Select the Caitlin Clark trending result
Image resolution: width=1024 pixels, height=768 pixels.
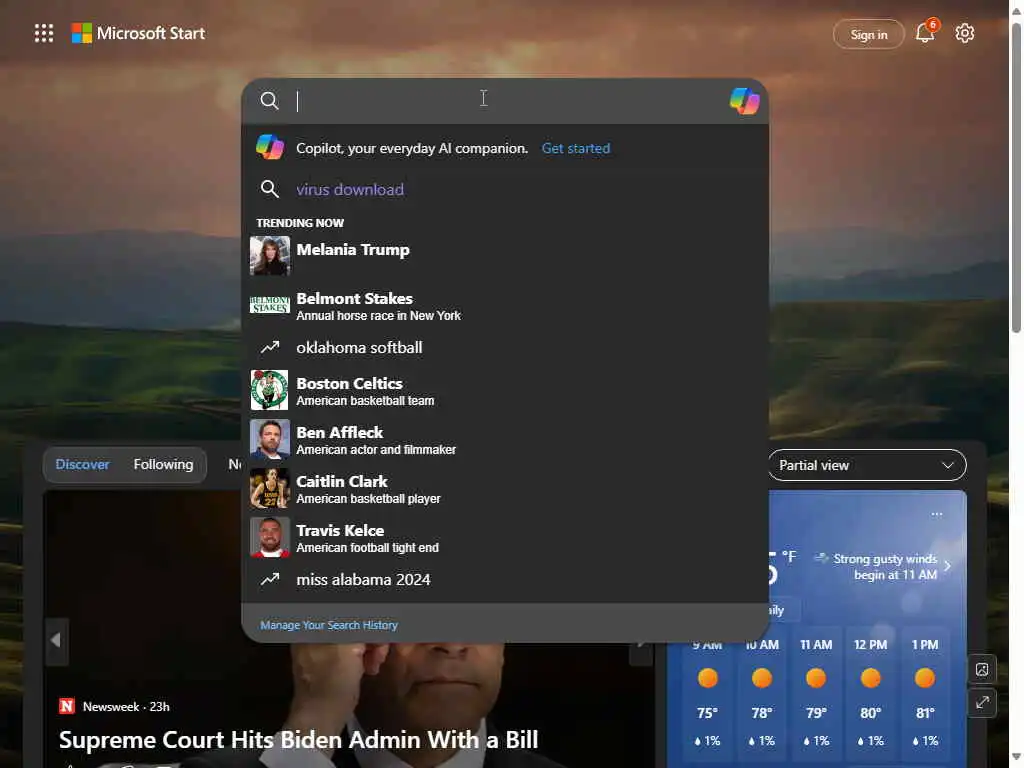point(505,488)
